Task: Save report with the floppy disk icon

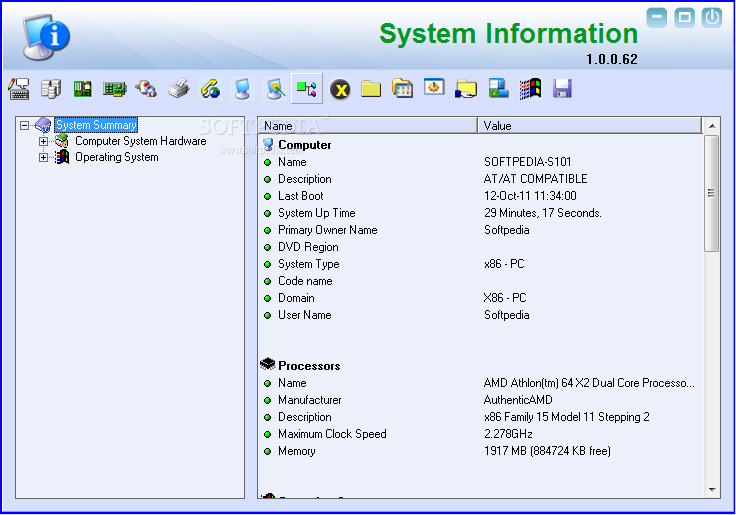Action: click(562, 89)
